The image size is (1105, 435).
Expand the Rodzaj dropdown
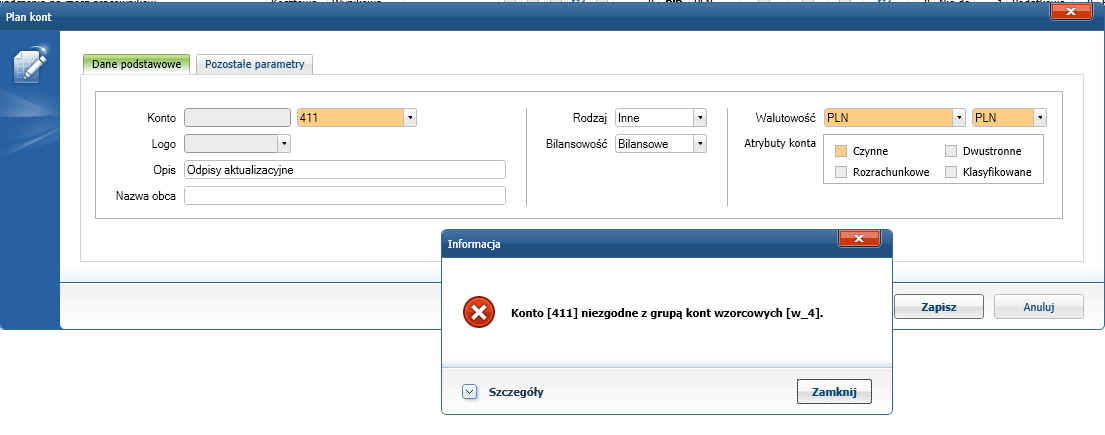pyautogui.click(x=700, y=118)
